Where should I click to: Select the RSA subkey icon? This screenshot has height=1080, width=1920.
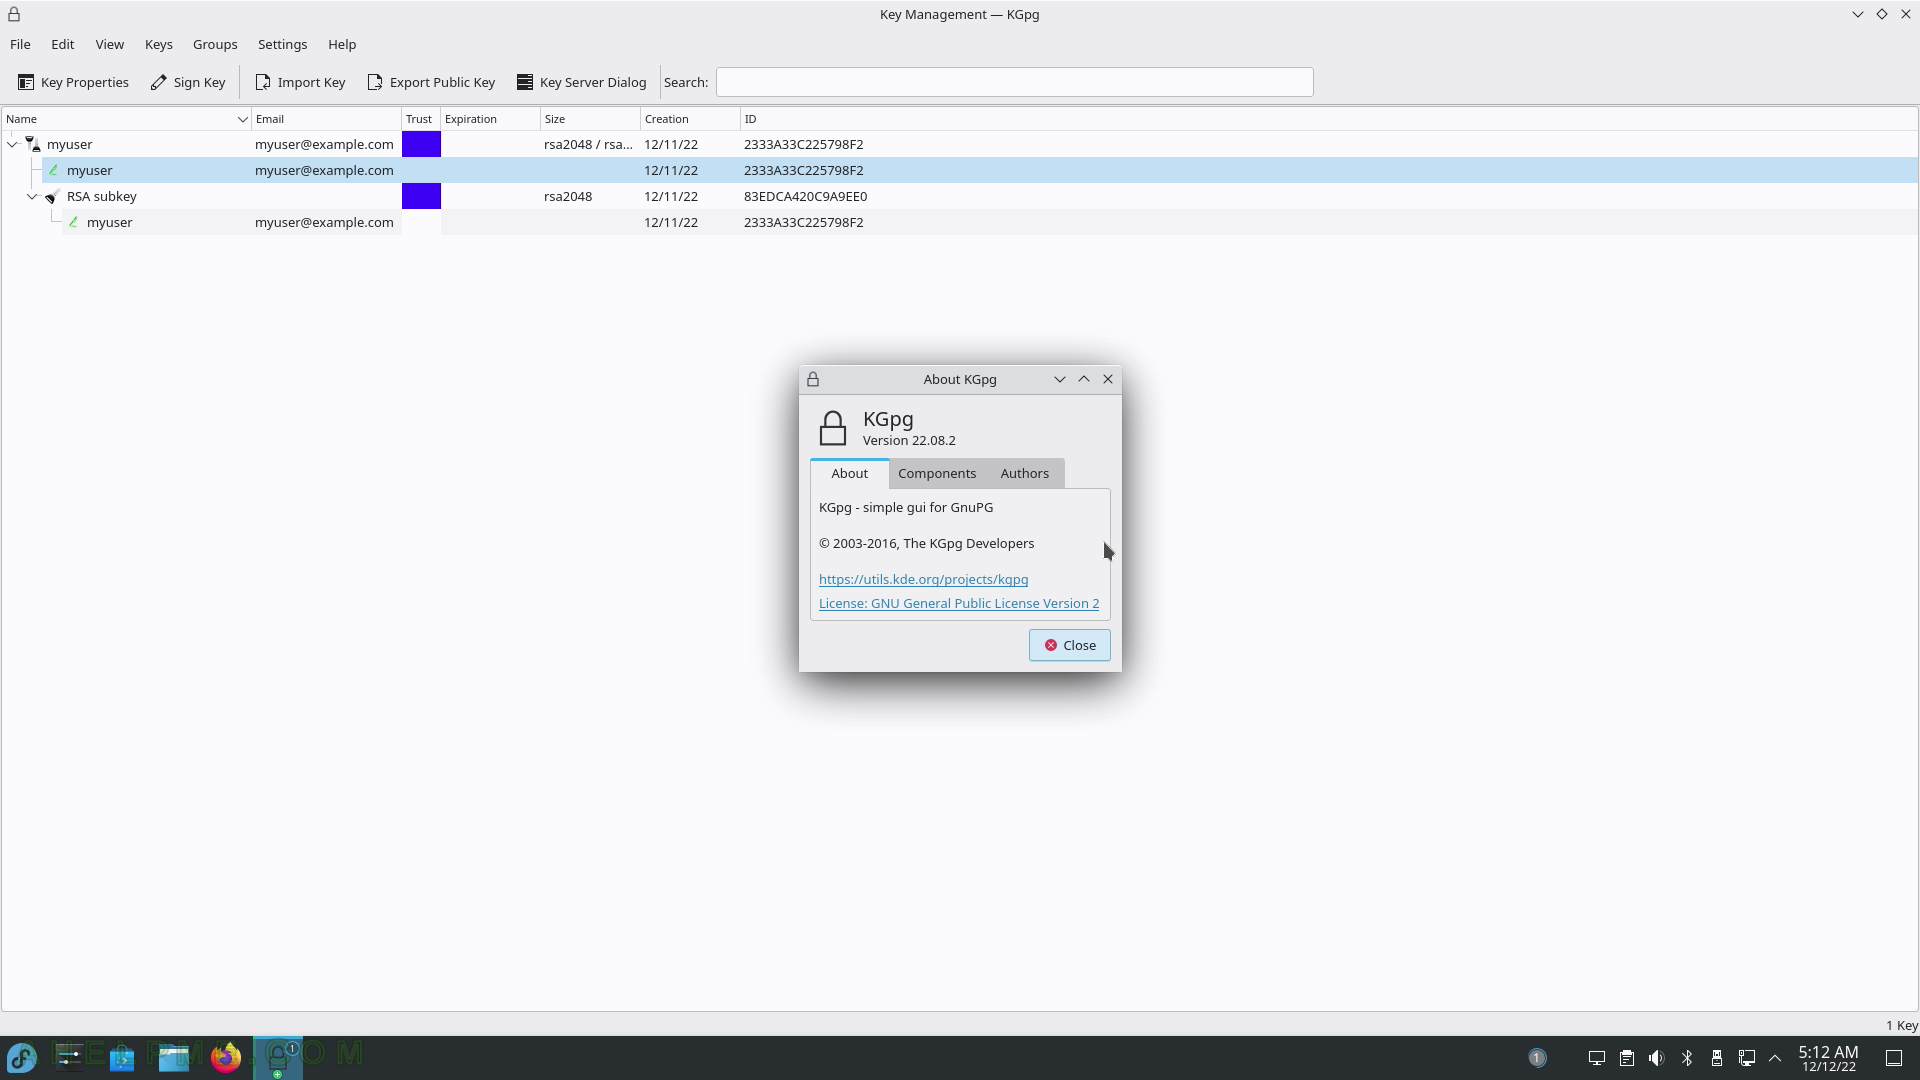coord(53,196)
